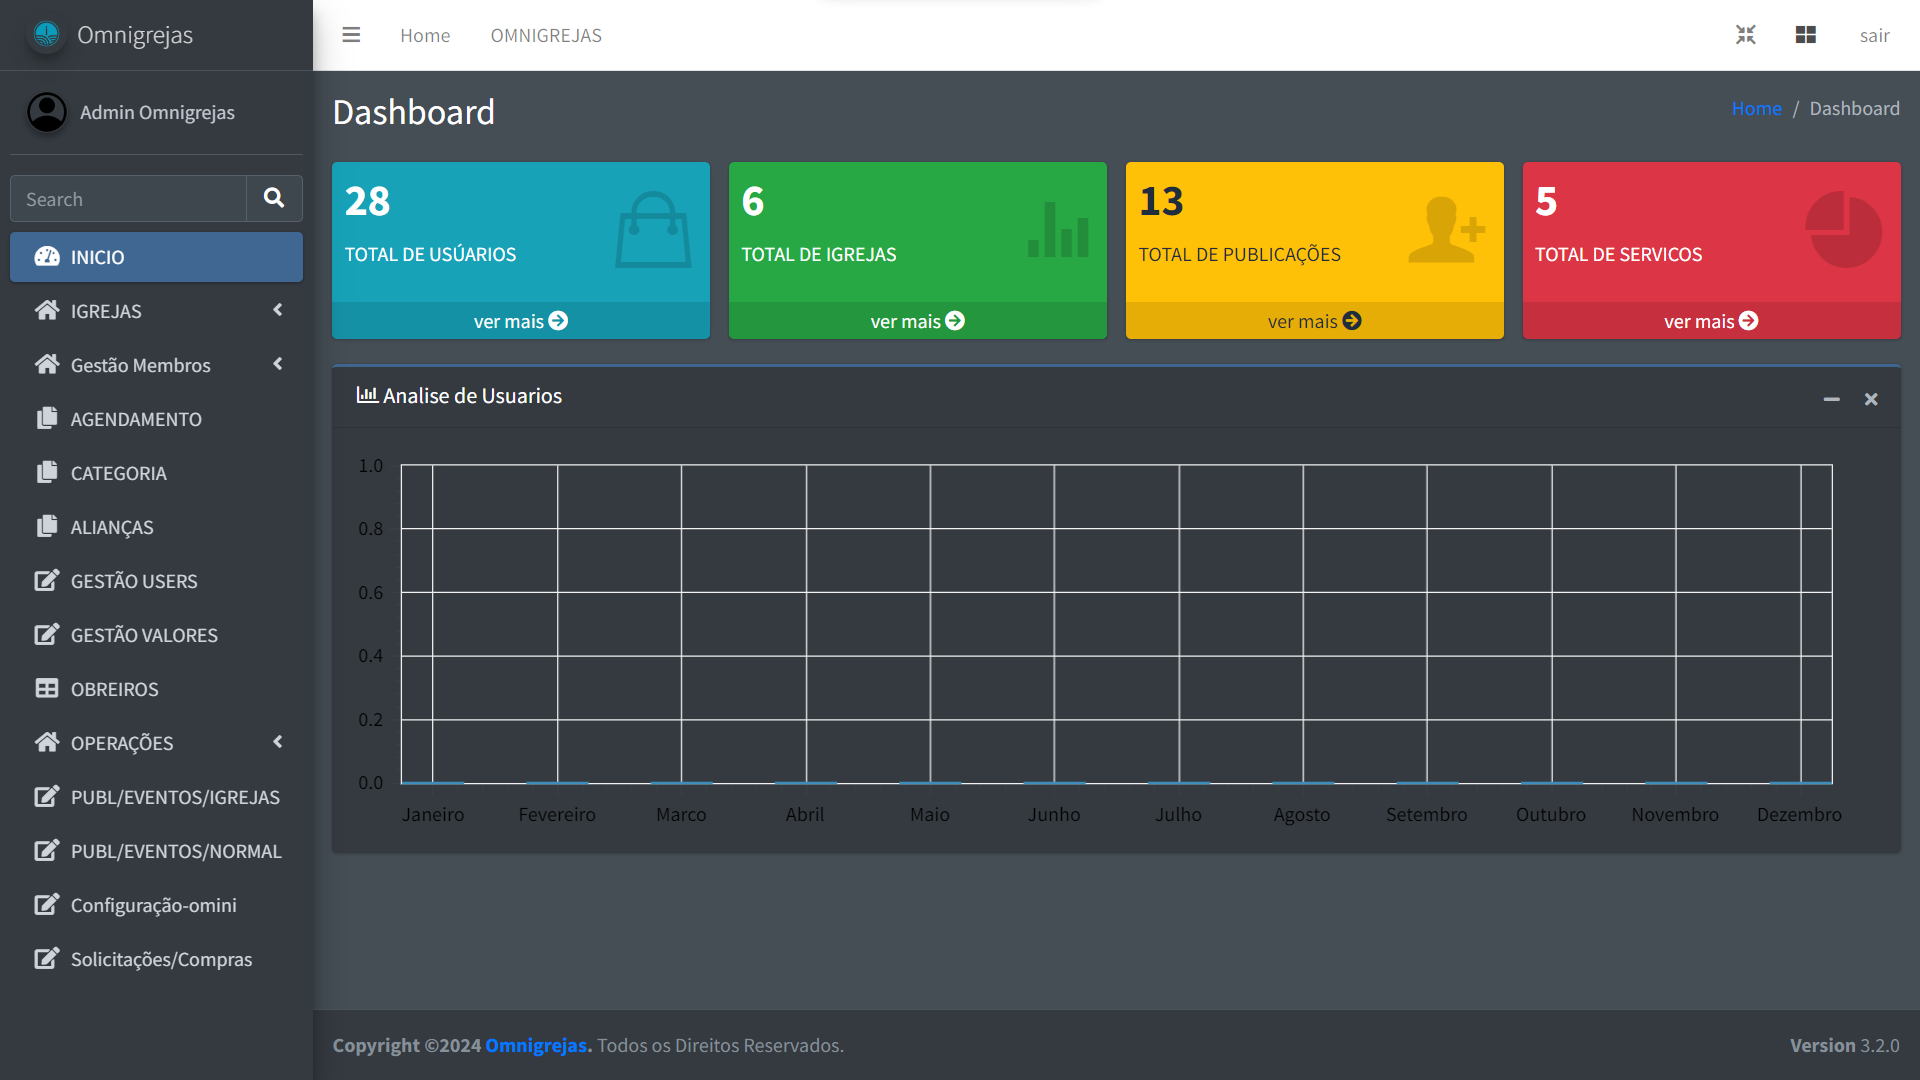Screen dimensions: 1920x1080
Task: Click the GESTÃO USERS edit icon
Action: 47,581
